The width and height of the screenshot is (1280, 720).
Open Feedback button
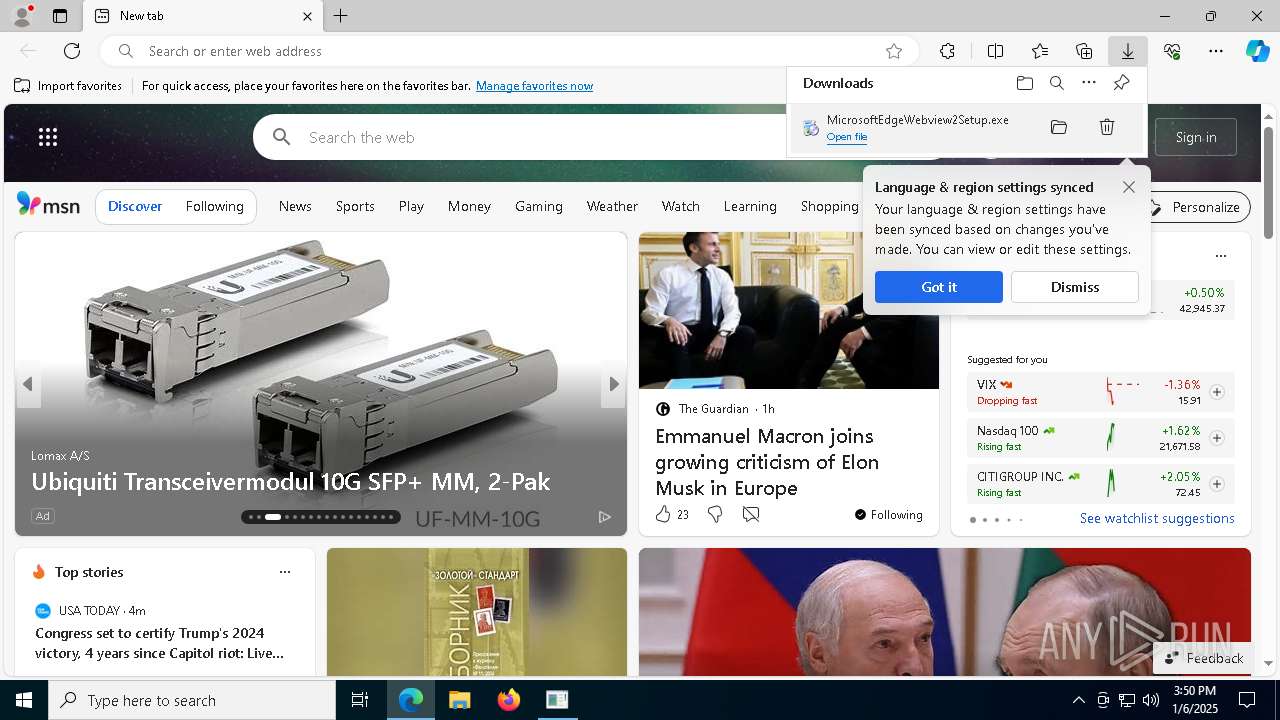click(x=1203, y=658)
